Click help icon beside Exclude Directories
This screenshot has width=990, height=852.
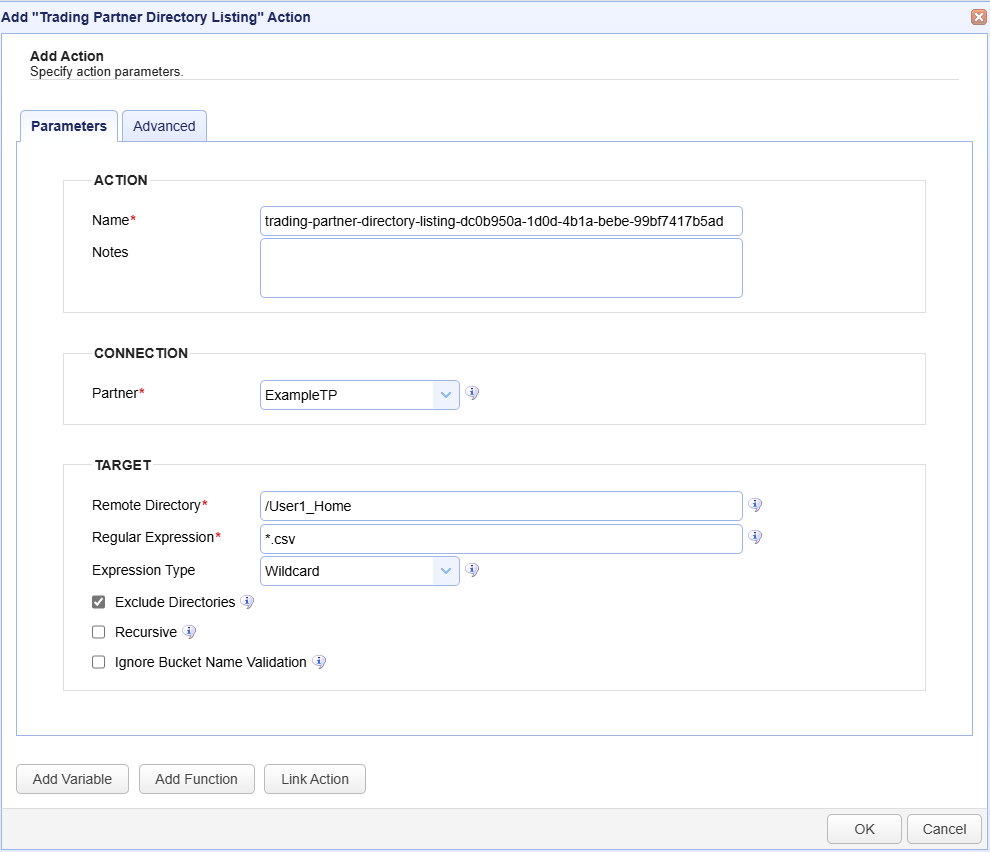point(247,602)
